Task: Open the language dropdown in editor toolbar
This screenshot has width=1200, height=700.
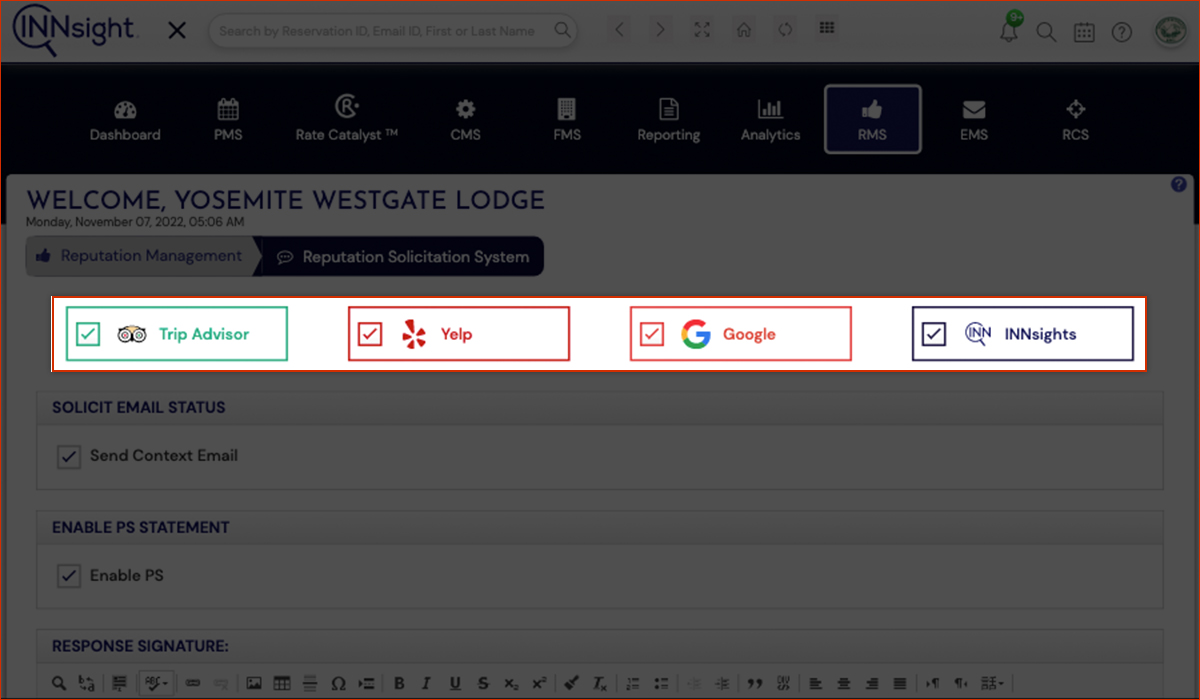Action: 993,684
